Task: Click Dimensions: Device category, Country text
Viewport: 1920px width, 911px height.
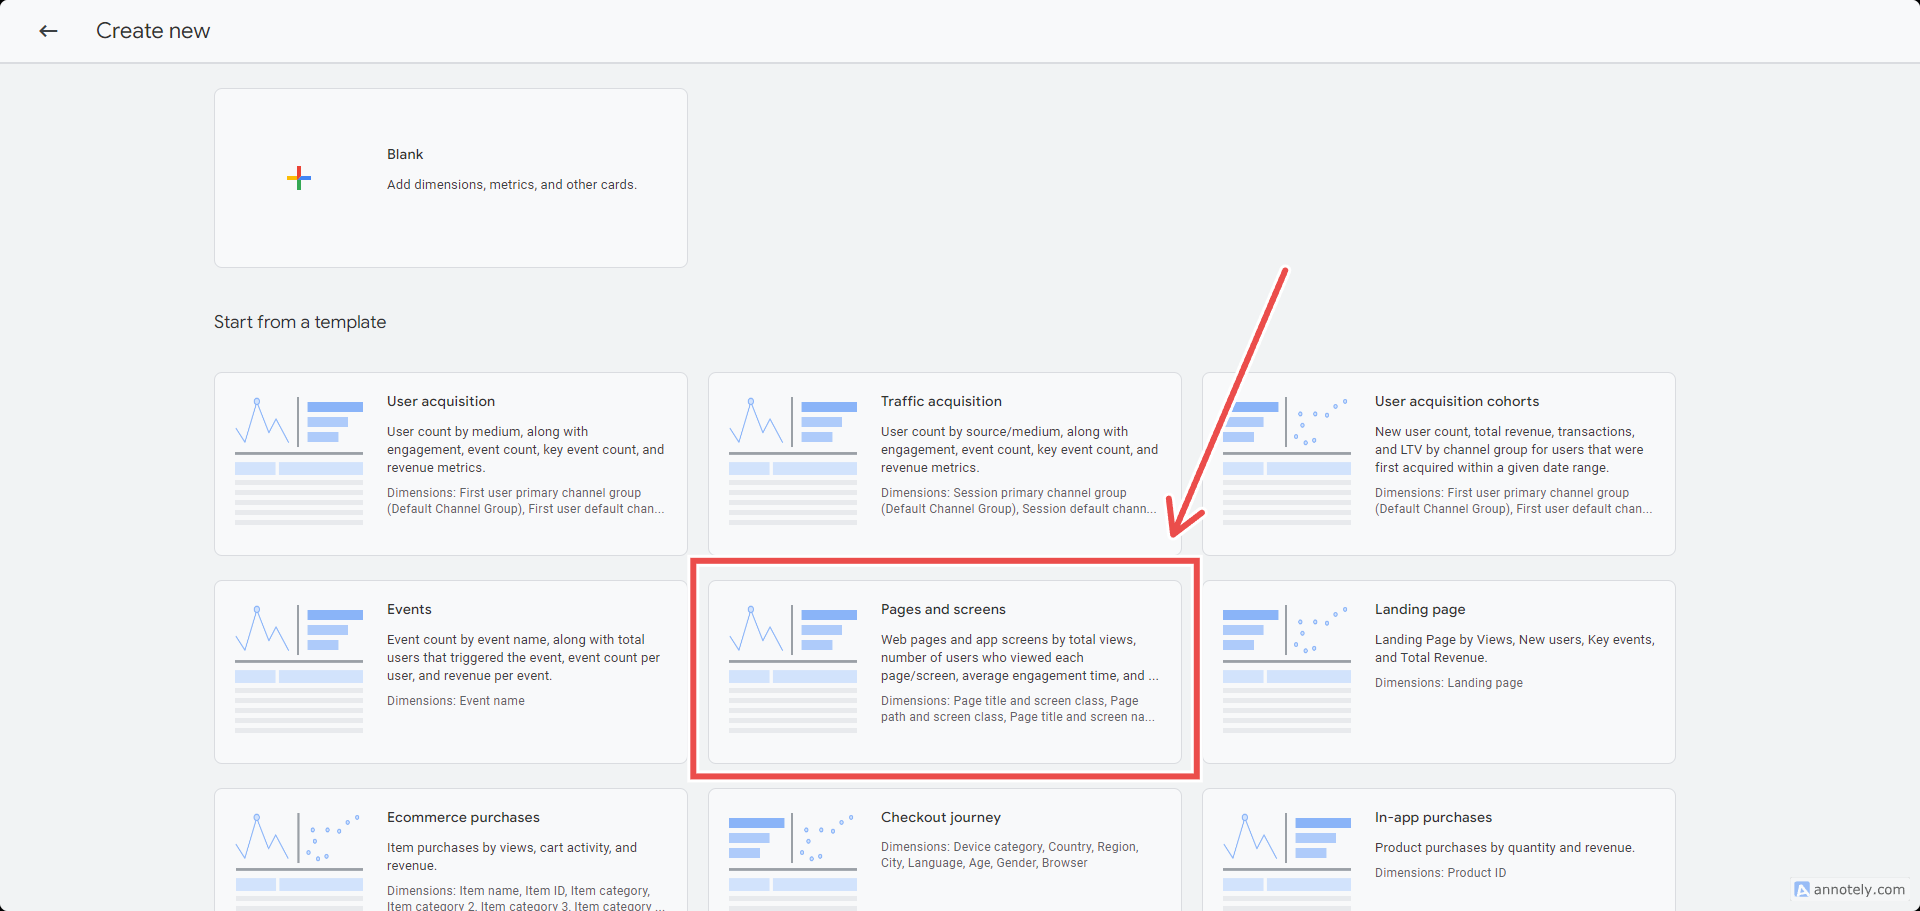Action: [1010, 855]
